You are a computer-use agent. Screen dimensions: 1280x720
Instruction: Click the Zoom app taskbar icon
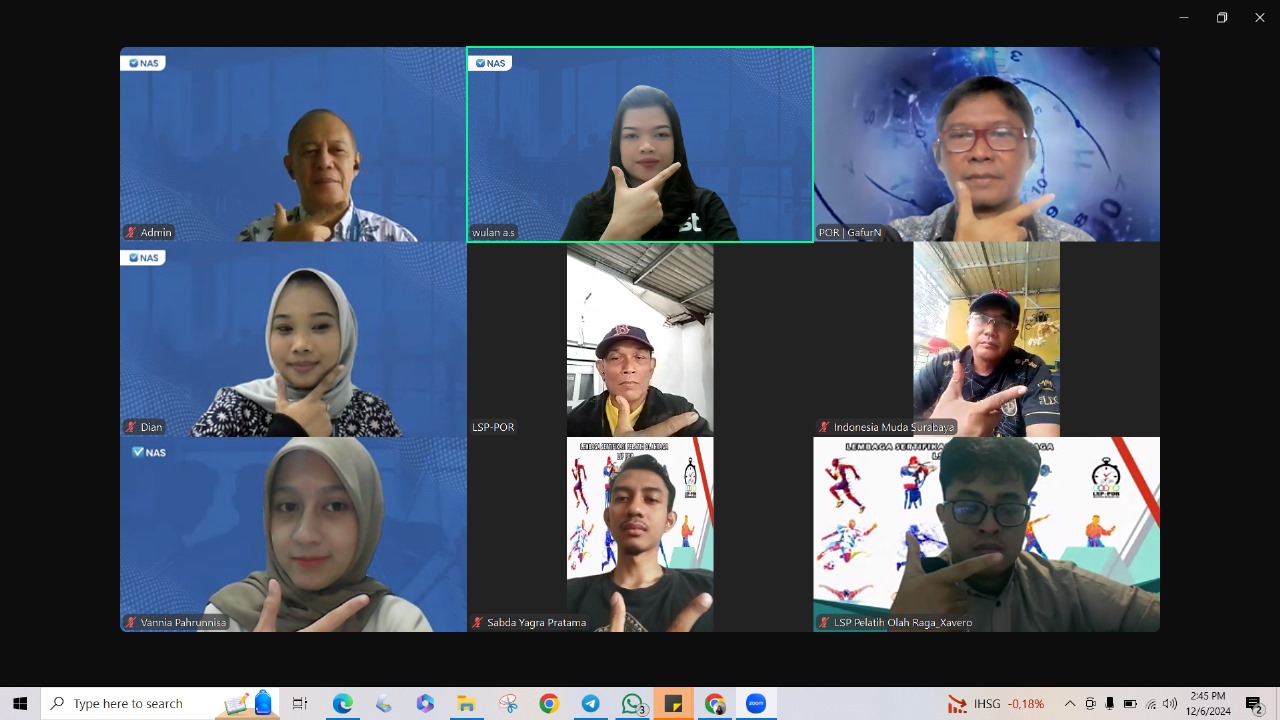[x=756, y=704]
